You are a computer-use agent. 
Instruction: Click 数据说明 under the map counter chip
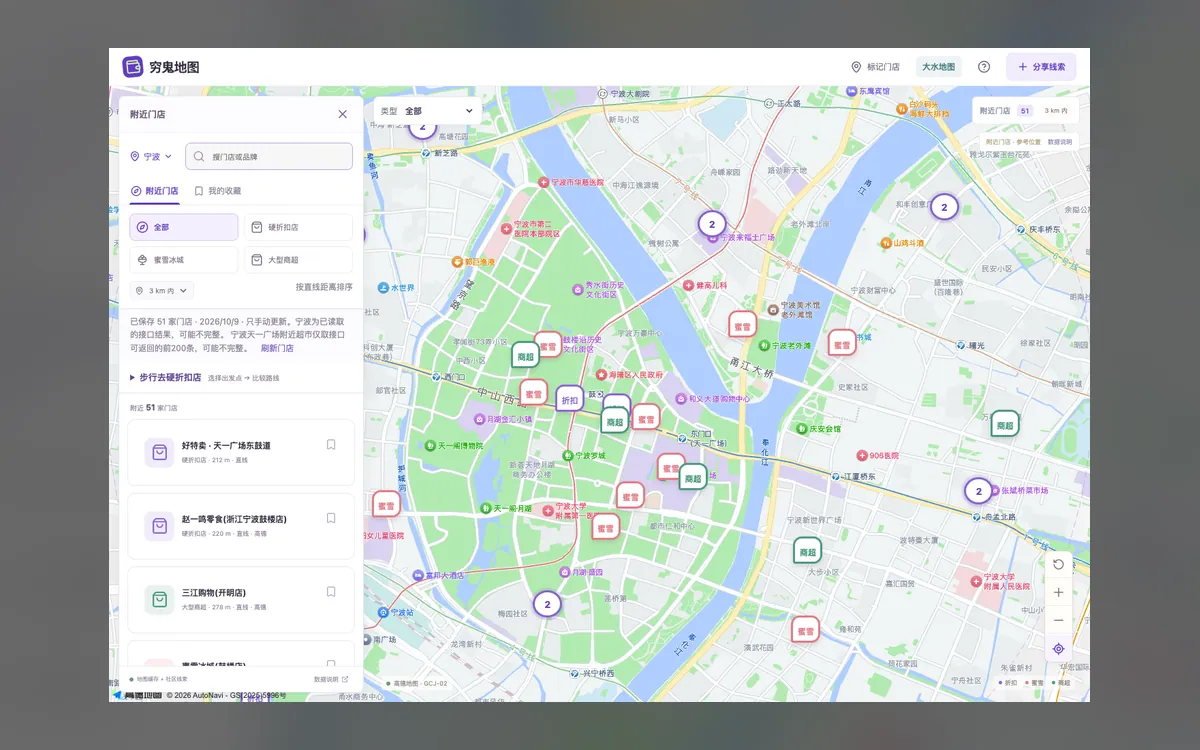pyautogui.click(x=1060, y=142)
